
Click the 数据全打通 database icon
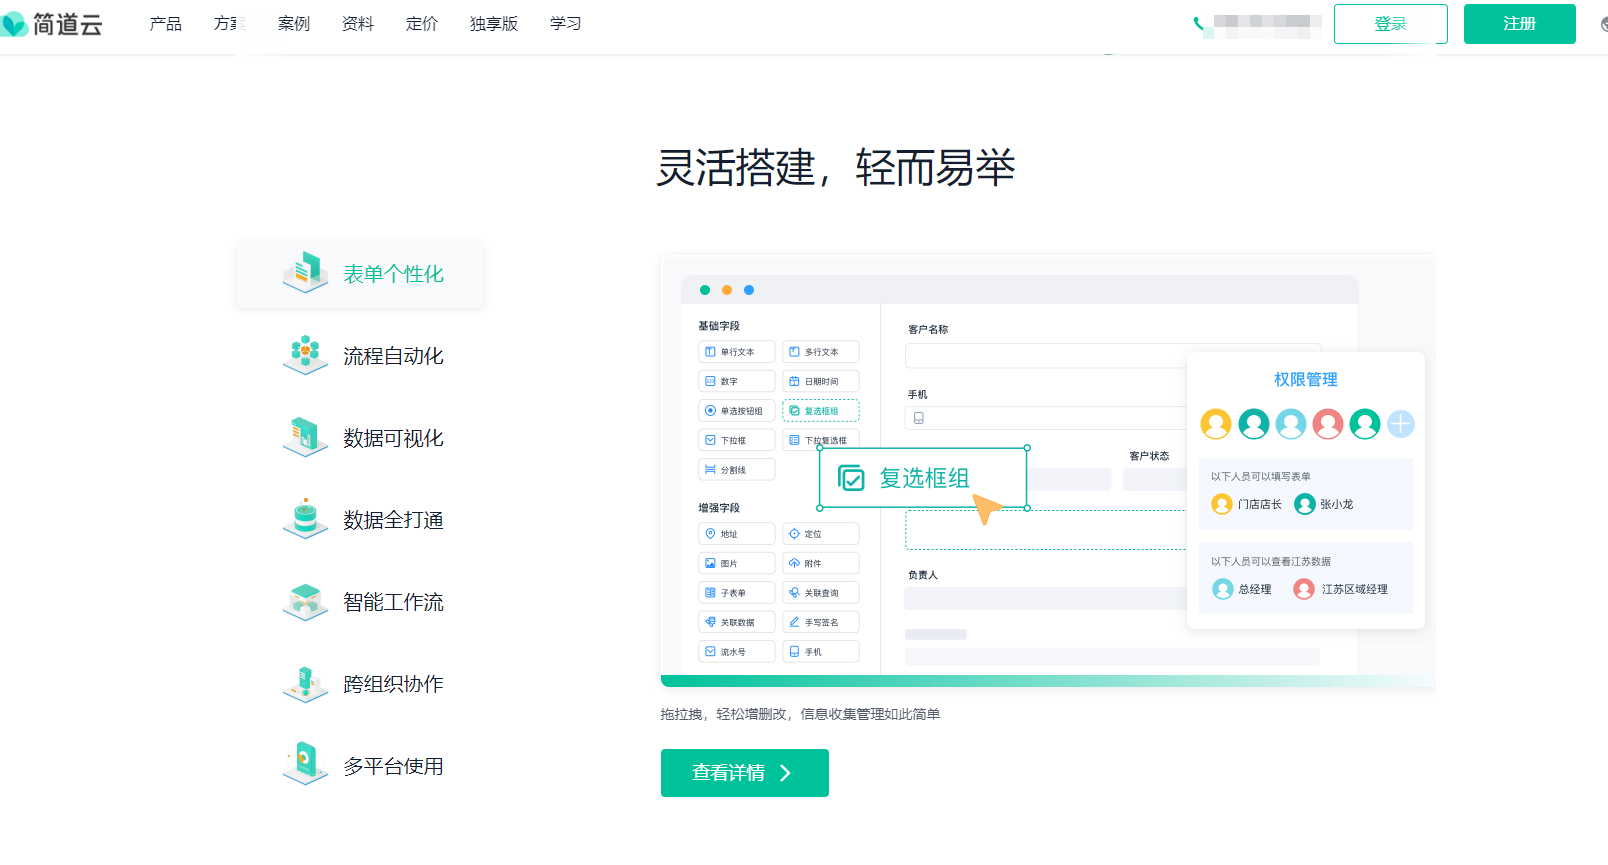(305, 518)
